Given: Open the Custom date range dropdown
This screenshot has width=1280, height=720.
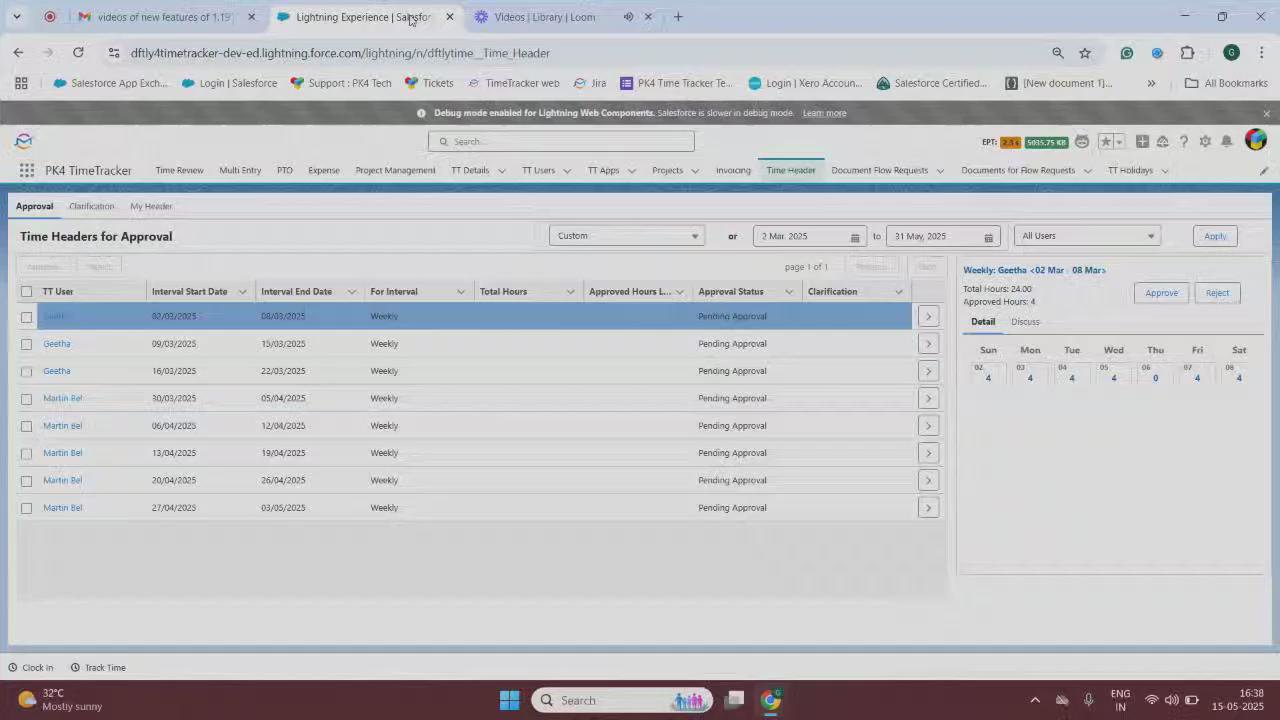Looking at the screenshot, I should coord(627,236).
